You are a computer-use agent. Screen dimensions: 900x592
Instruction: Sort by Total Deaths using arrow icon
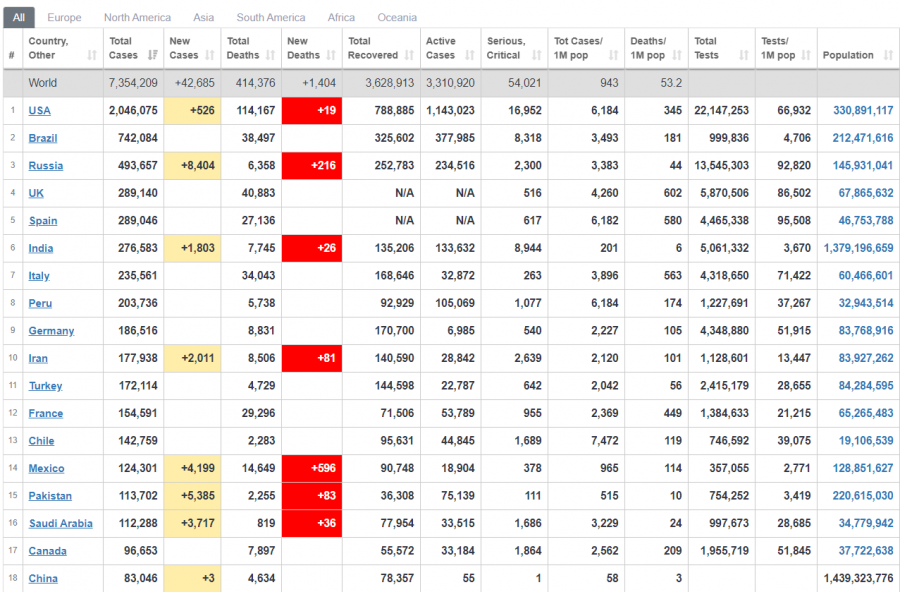pos(270,55)
